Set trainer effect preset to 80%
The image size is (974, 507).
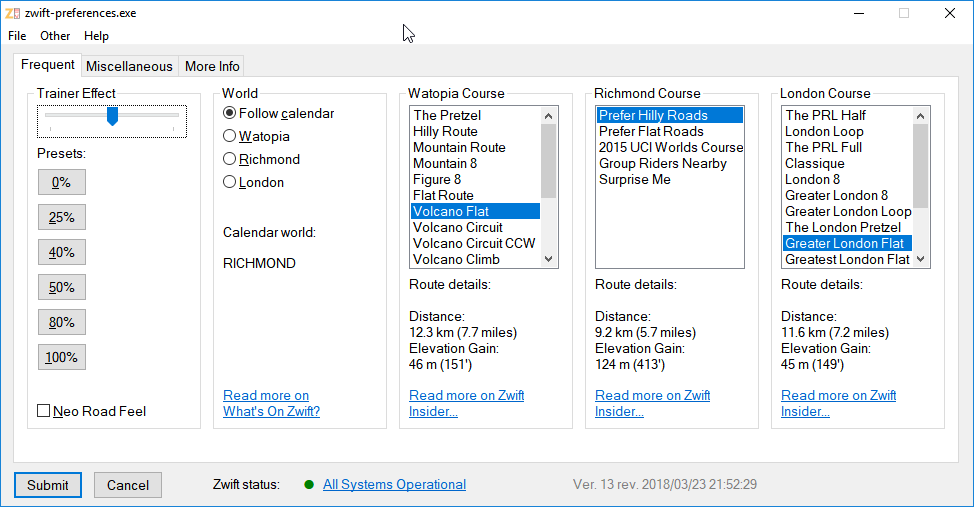point(61,322)
